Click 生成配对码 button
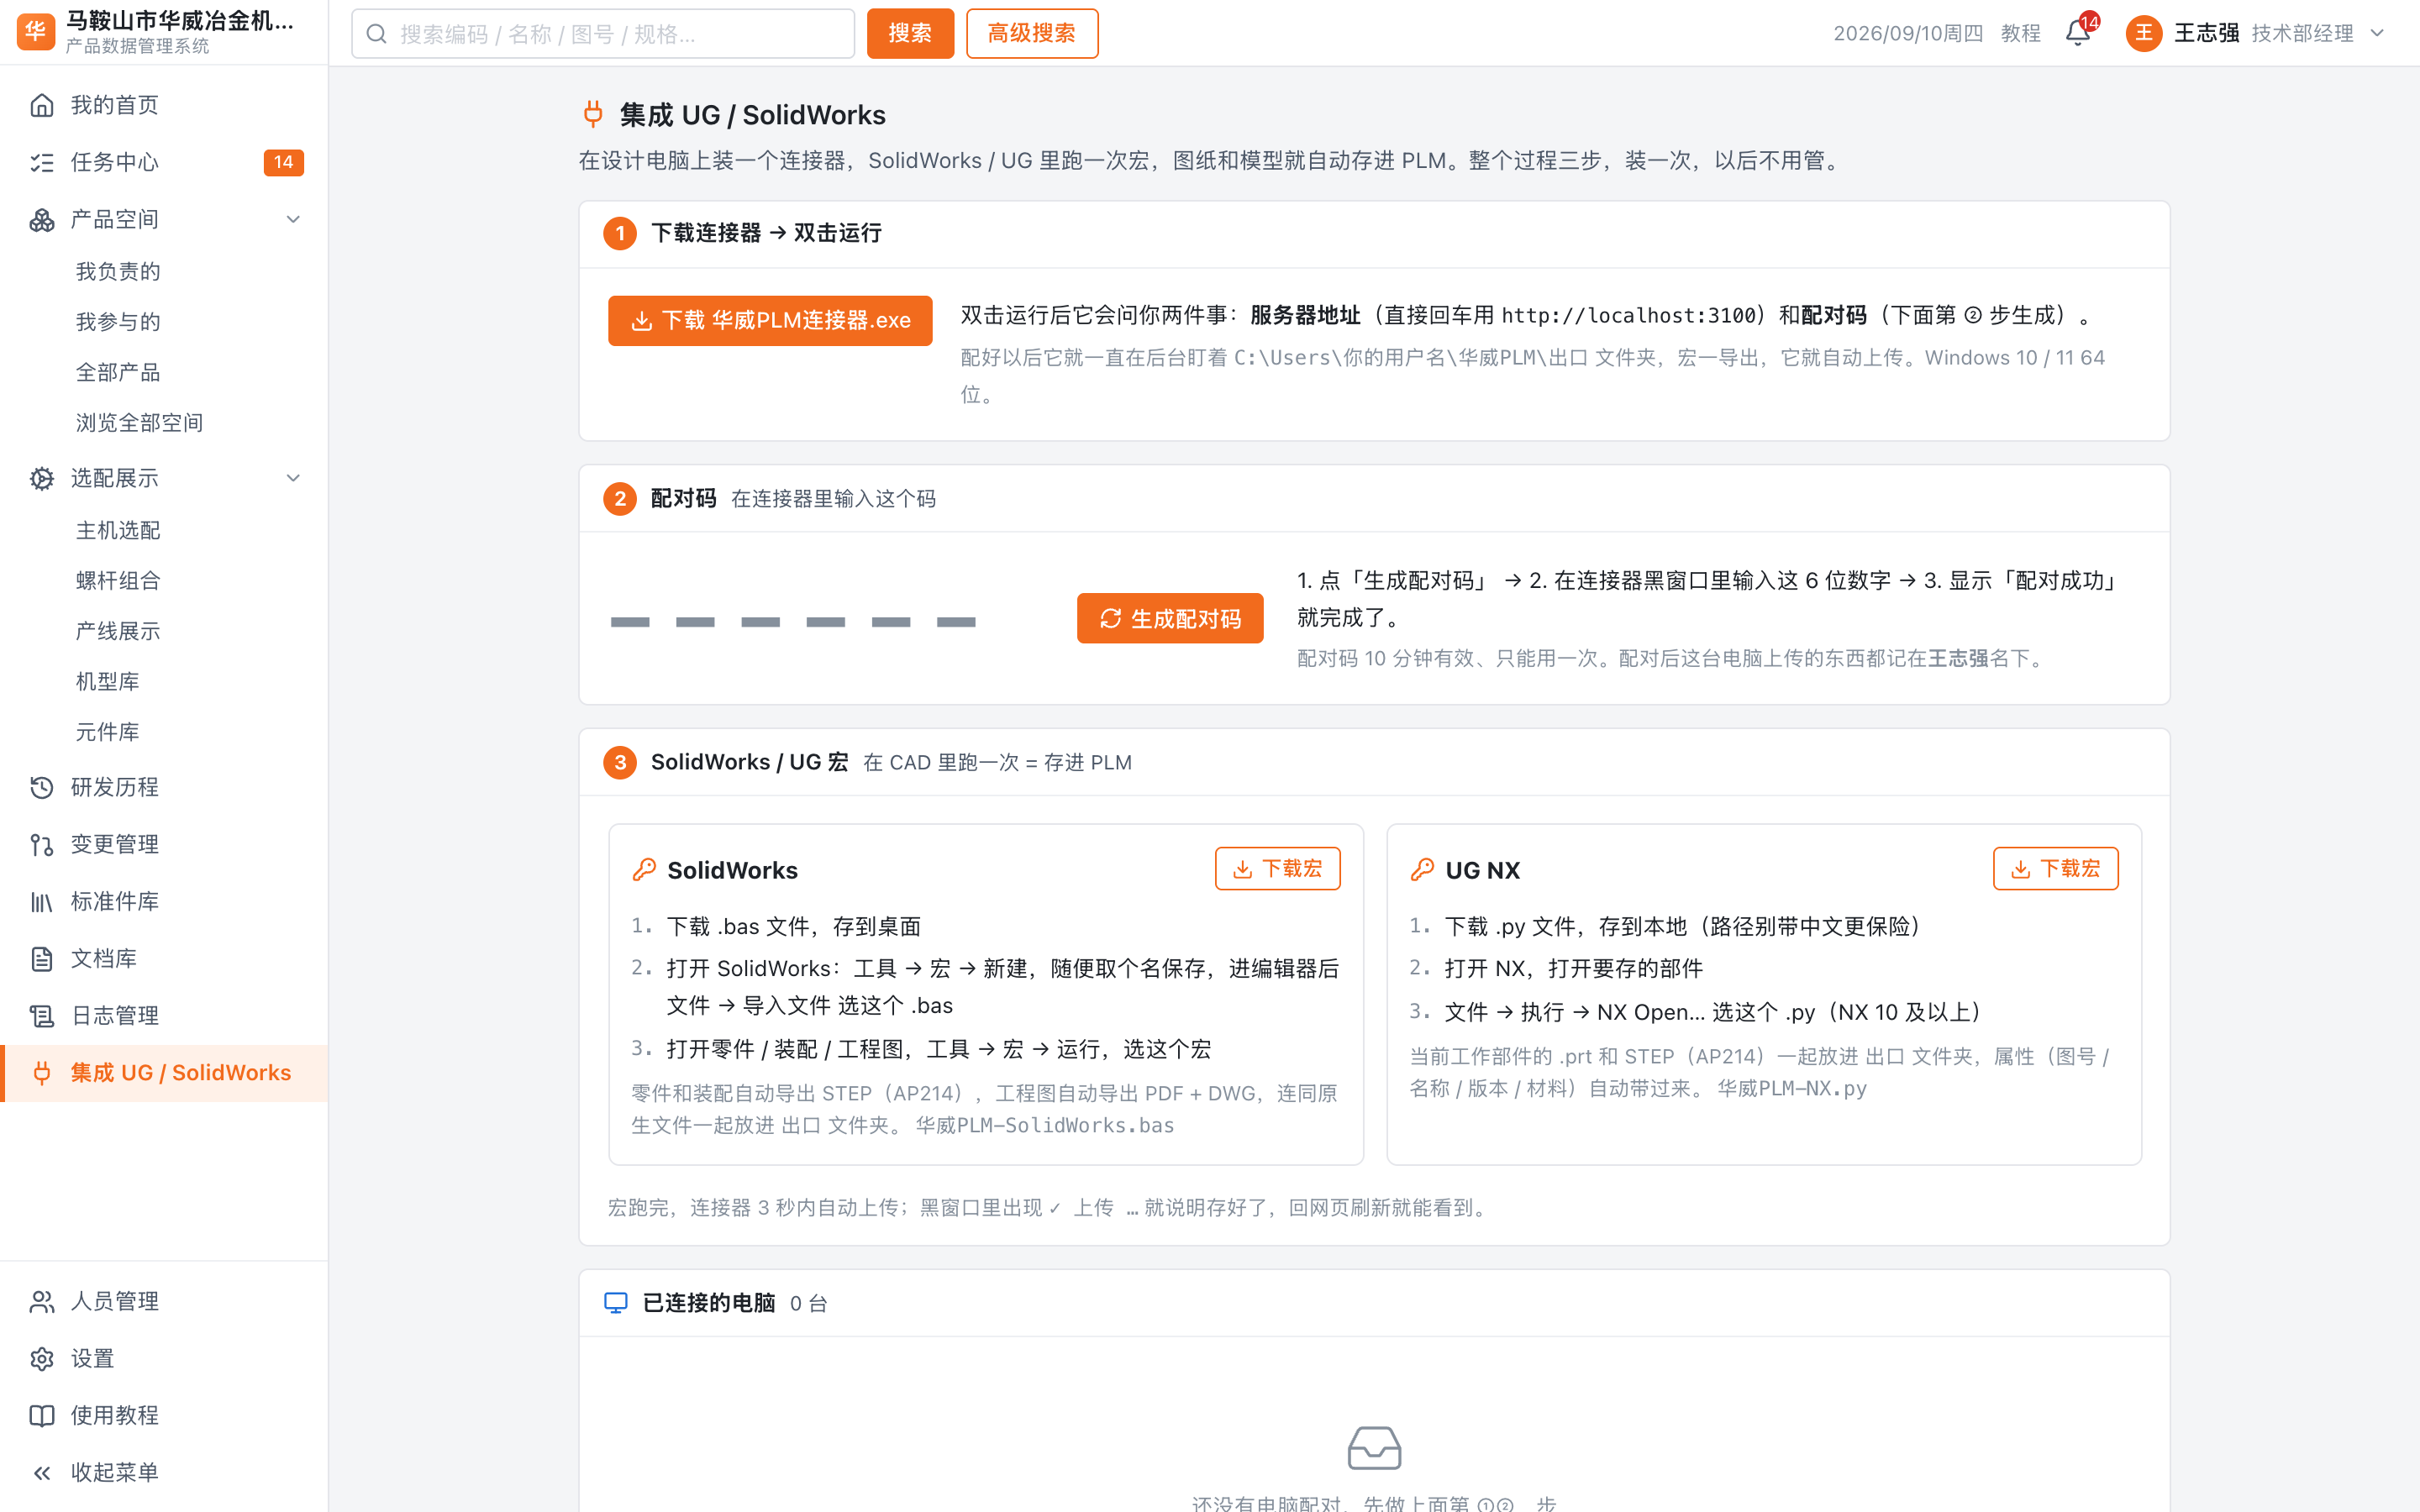The height and width of the screenshot is (1512, 2420). coord(1170,618)
